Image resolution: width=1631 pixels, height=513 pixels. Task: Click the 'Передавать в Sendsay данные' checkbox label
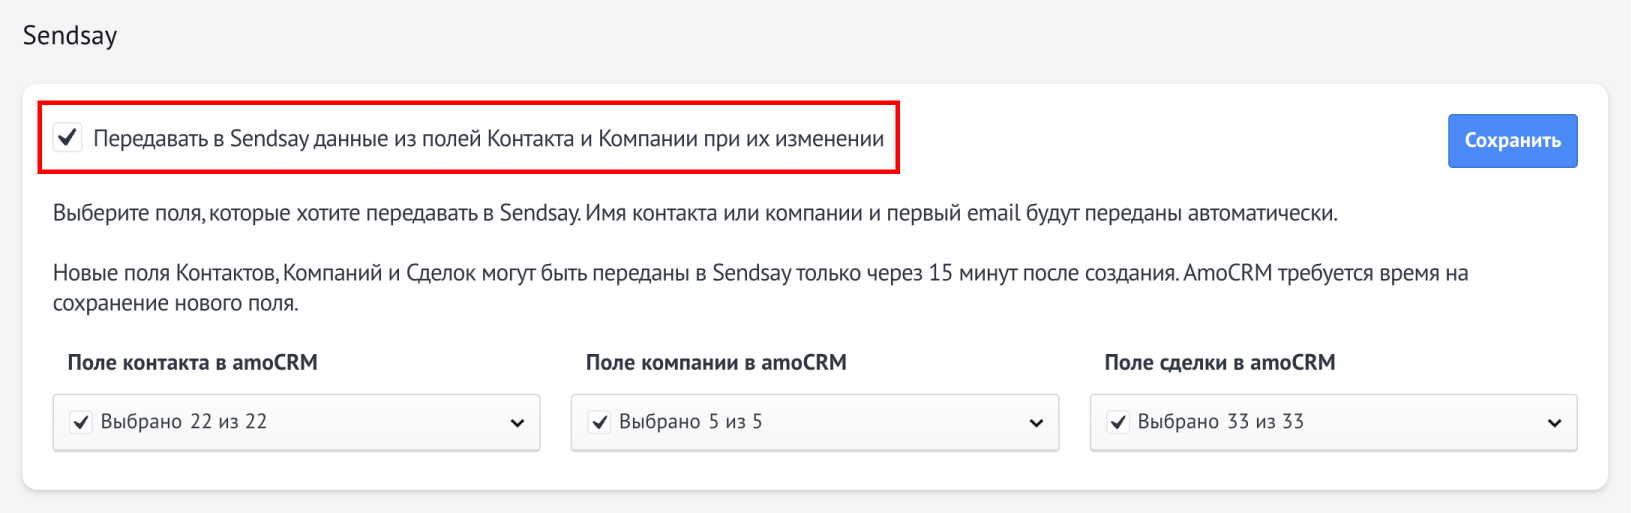tap(488, 139)
